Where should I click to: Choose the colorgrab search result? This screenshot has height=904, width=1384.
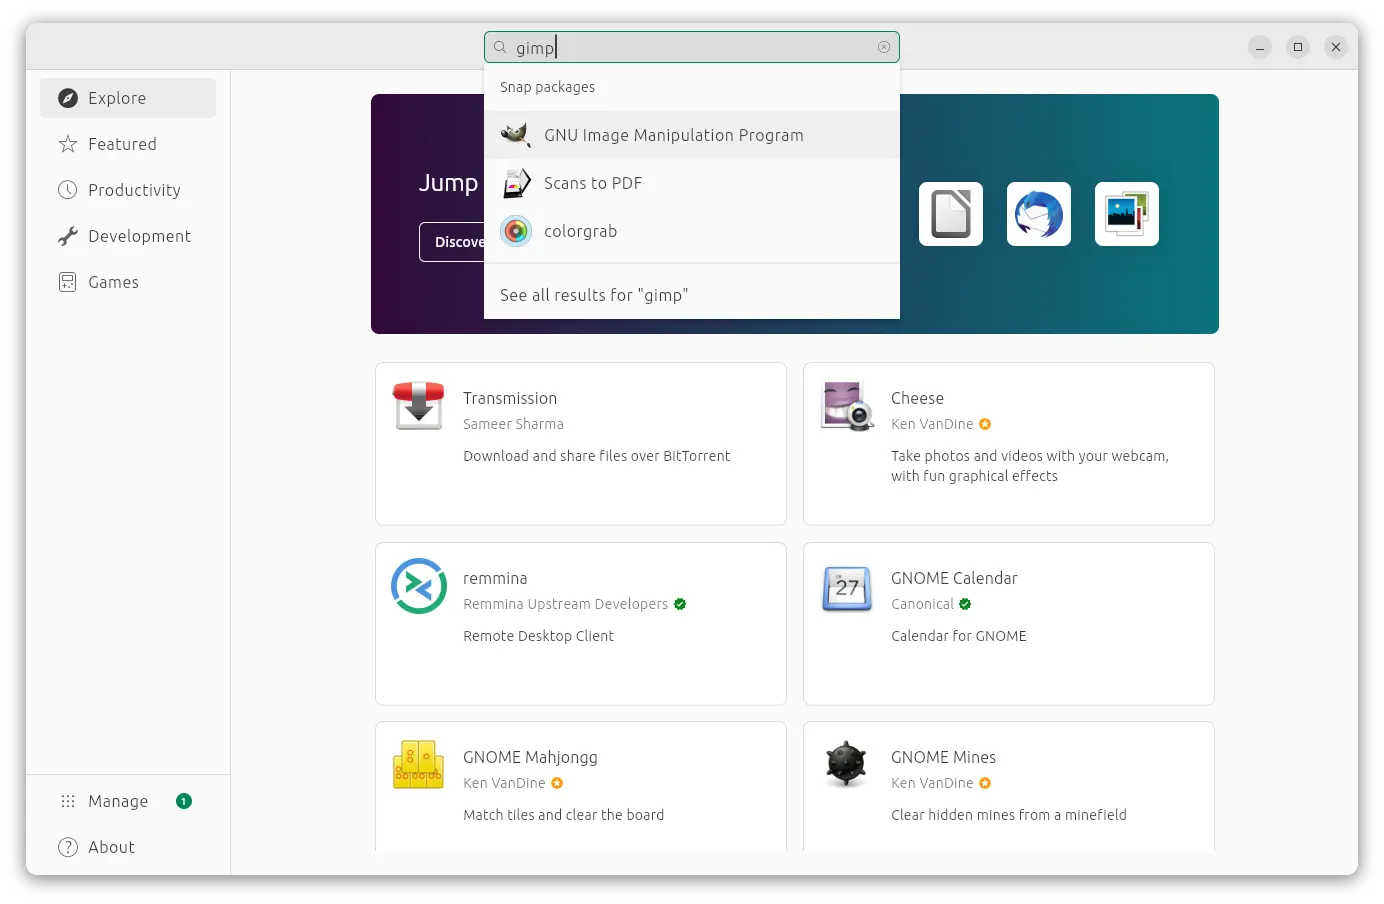point(692,231)
